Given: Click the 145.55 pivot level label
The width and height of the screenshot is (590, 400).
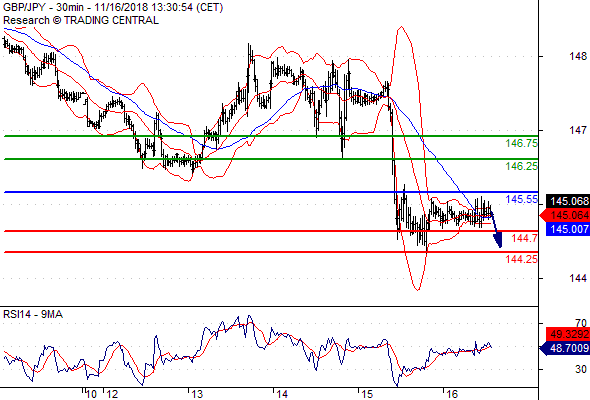Looking at the screenshot, I should point(522,199).
